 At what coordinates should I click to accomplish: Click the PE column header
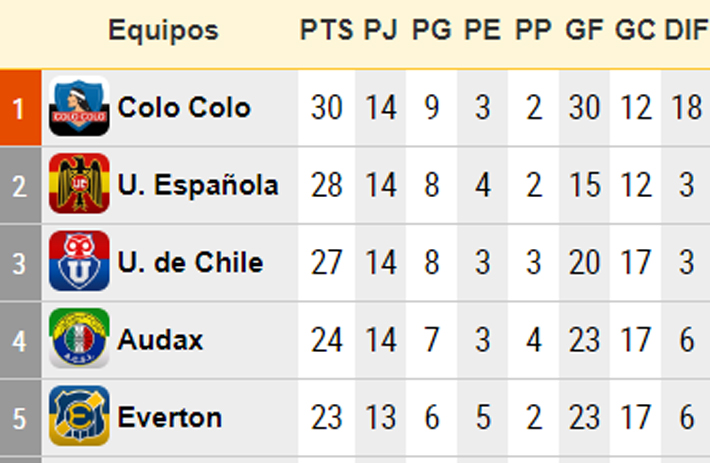483,30
